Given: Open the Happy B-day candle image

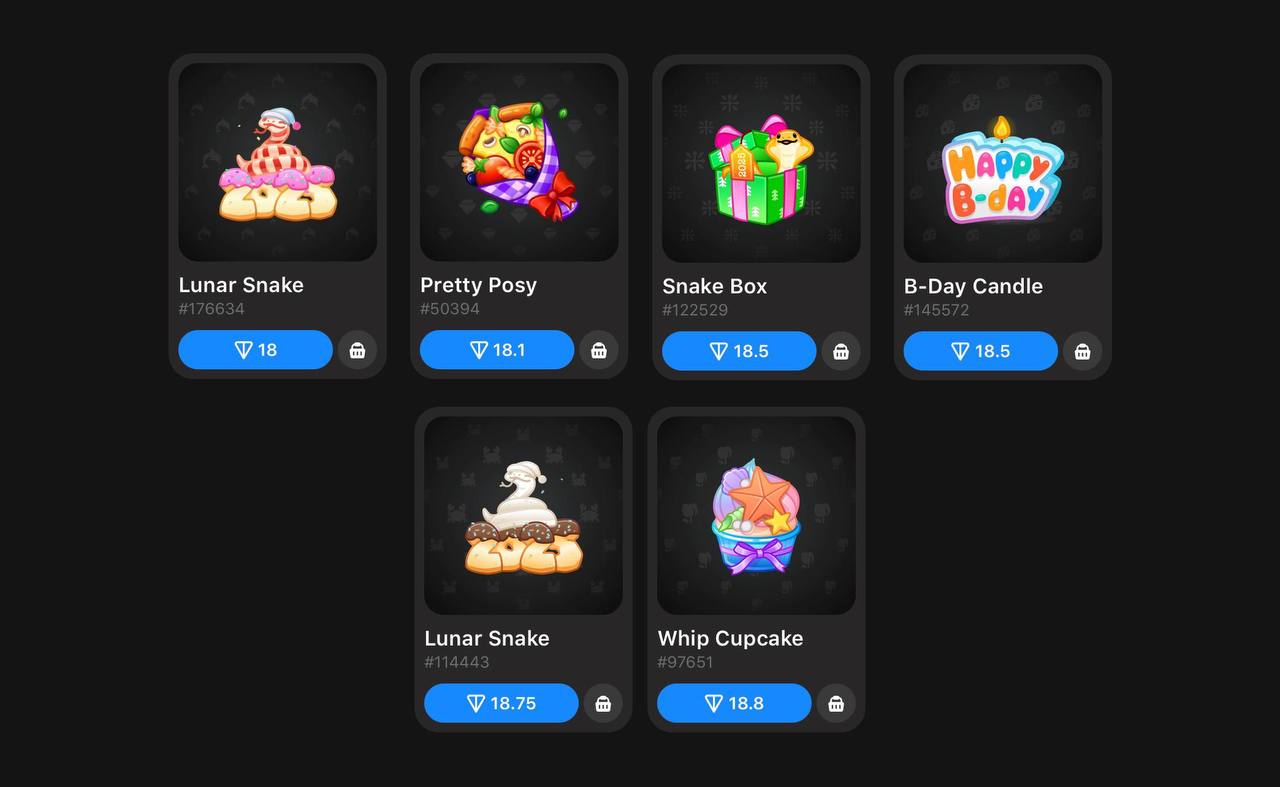Looking at the screenshot, I should point(1003,163).
